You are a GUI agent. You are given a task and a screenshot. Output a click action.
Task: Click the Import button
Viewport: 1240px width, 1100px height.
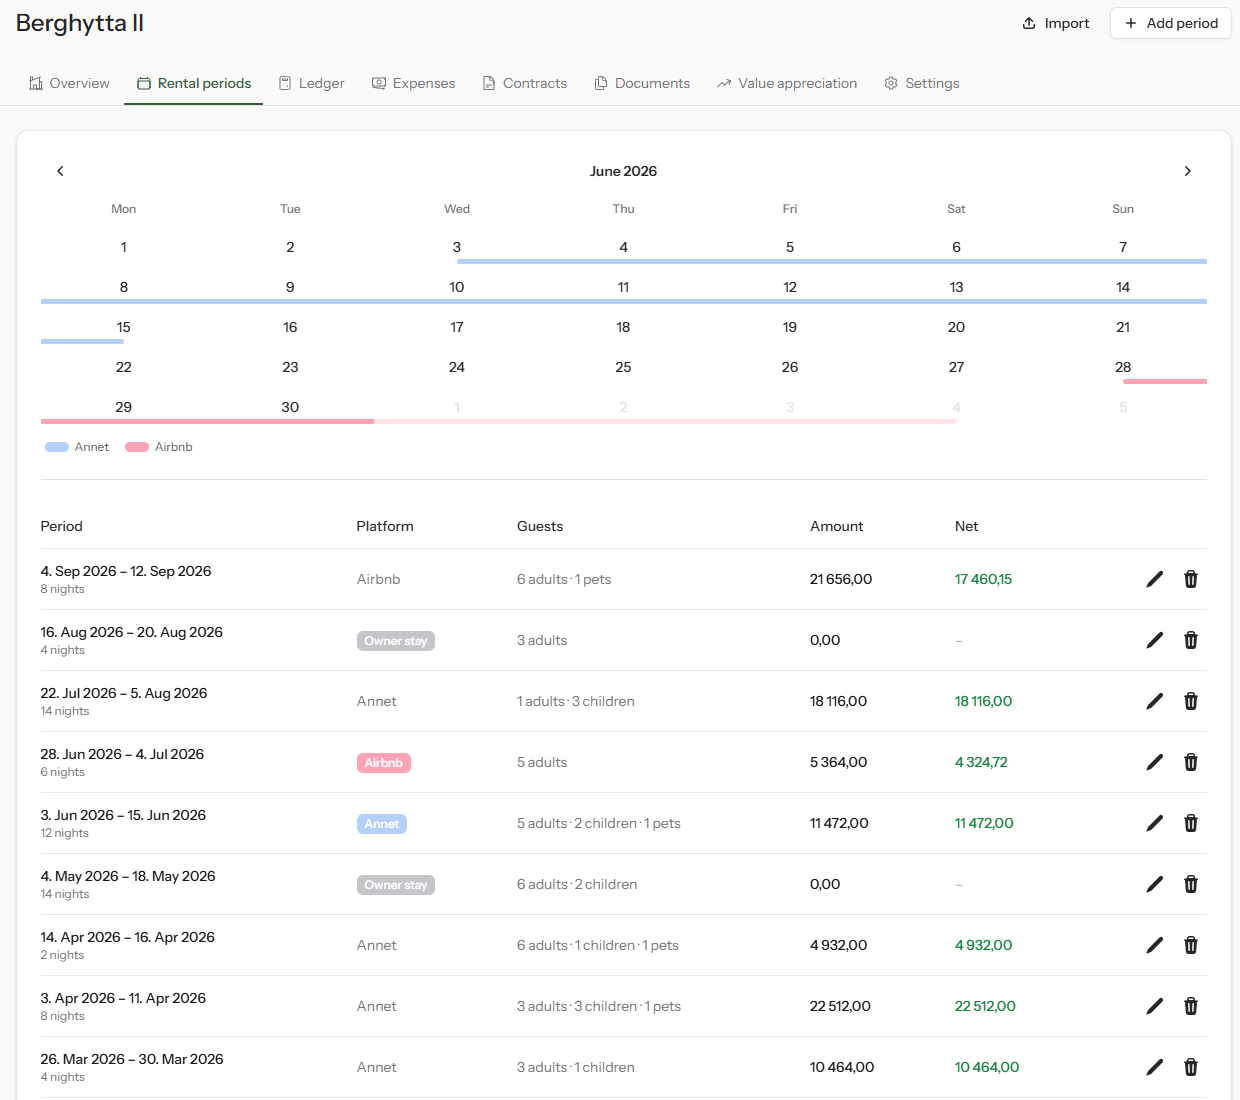[1056, 23]
